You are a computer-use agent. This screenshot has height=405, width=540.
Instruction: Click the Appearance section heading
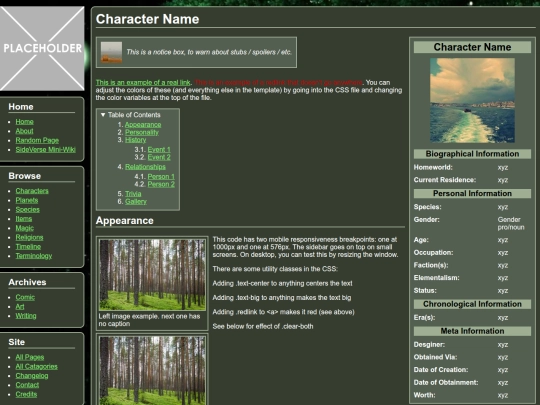[x=125, y=220]
